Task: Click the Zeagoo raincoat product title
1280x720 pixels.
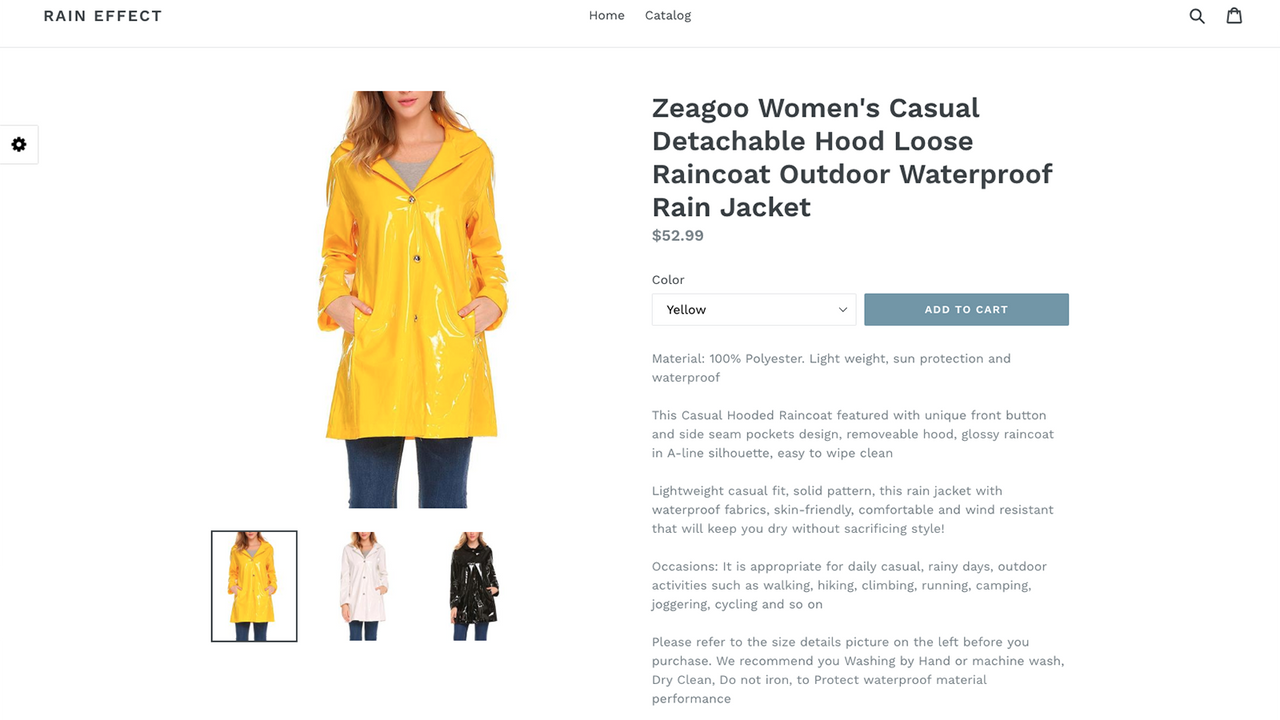Action: coord(852,157)
